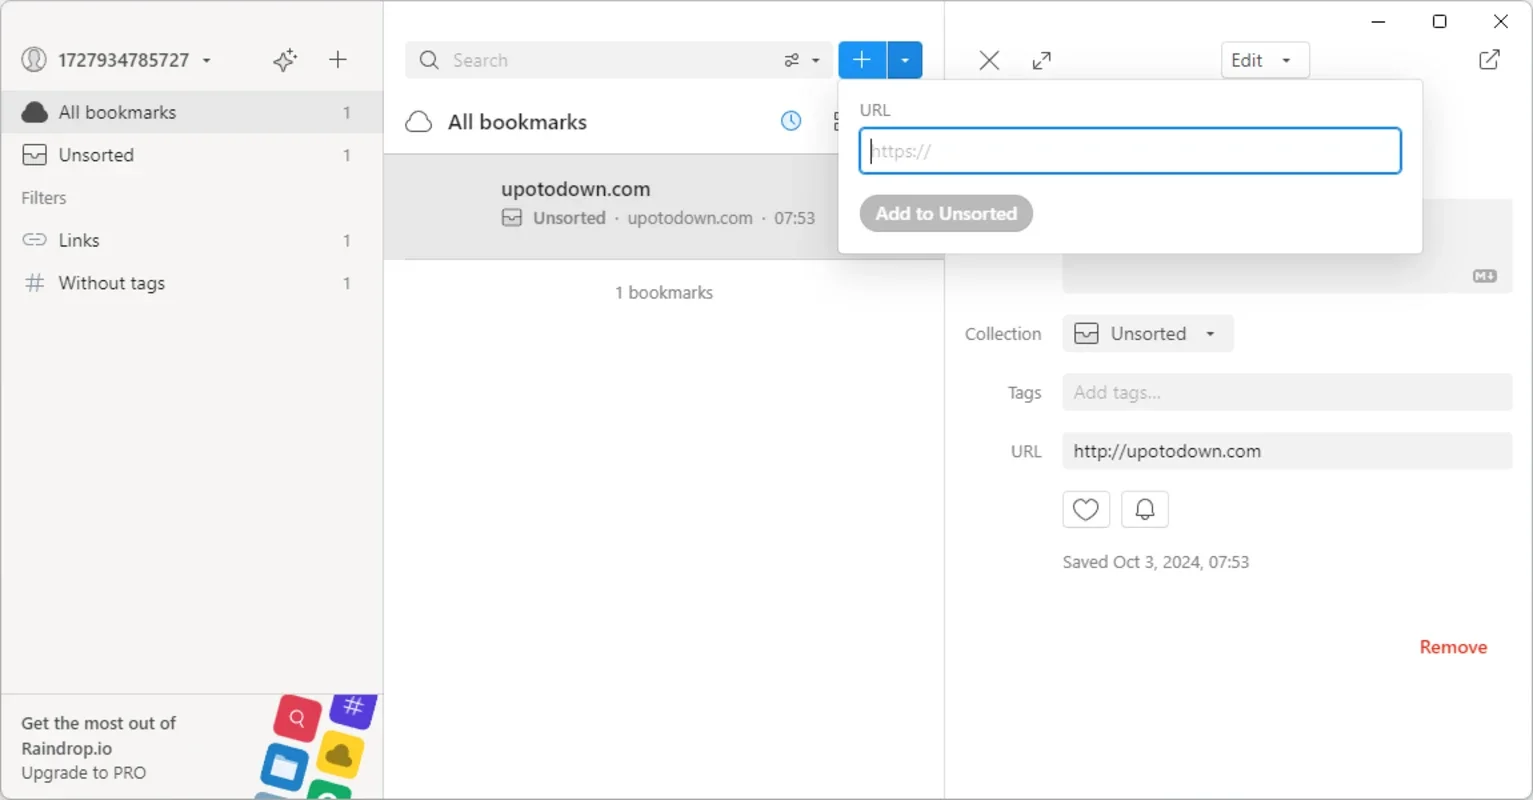Create a new collection with sidebar plus icon
This screenshot has height=800, width=1533.
pyautogui.click(x=338, y=60)
